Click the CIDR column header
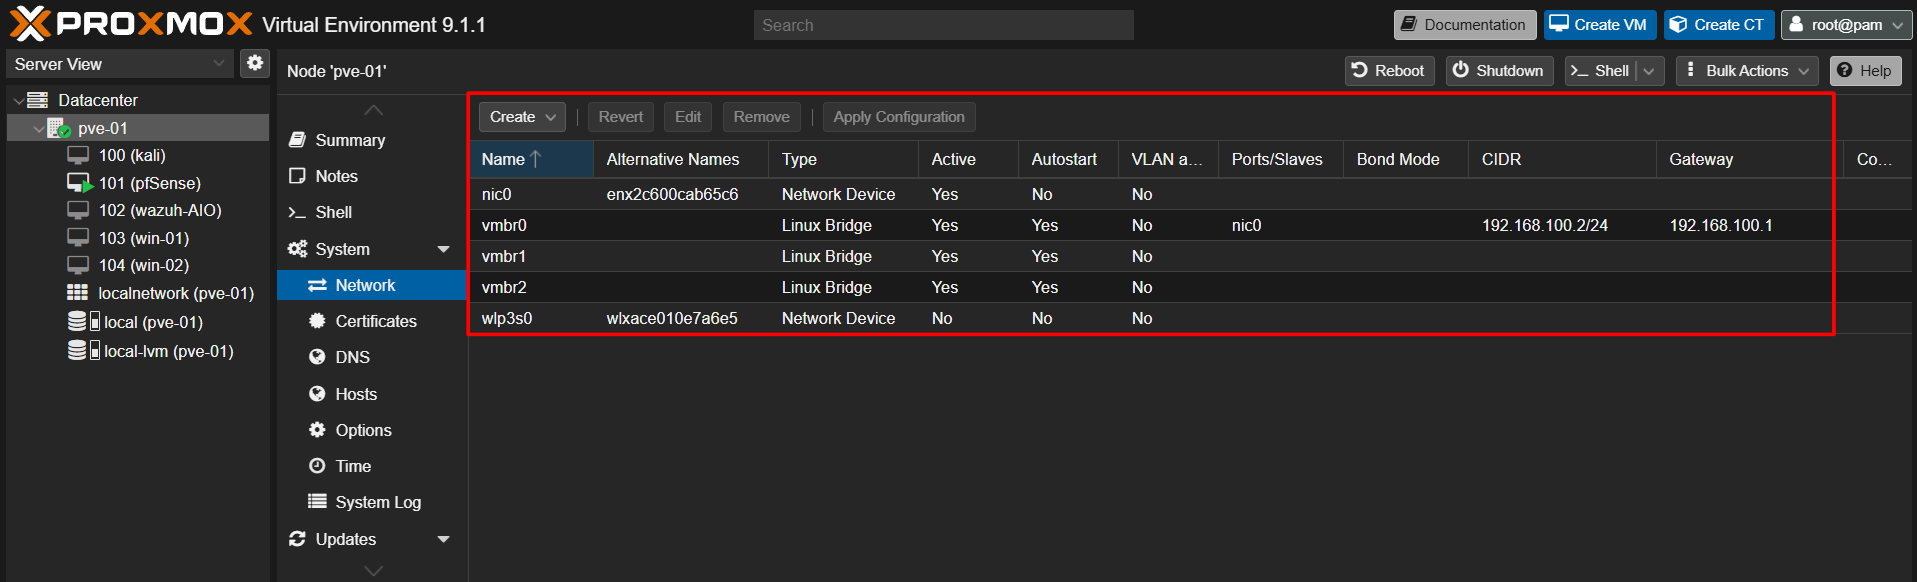 1562,159
